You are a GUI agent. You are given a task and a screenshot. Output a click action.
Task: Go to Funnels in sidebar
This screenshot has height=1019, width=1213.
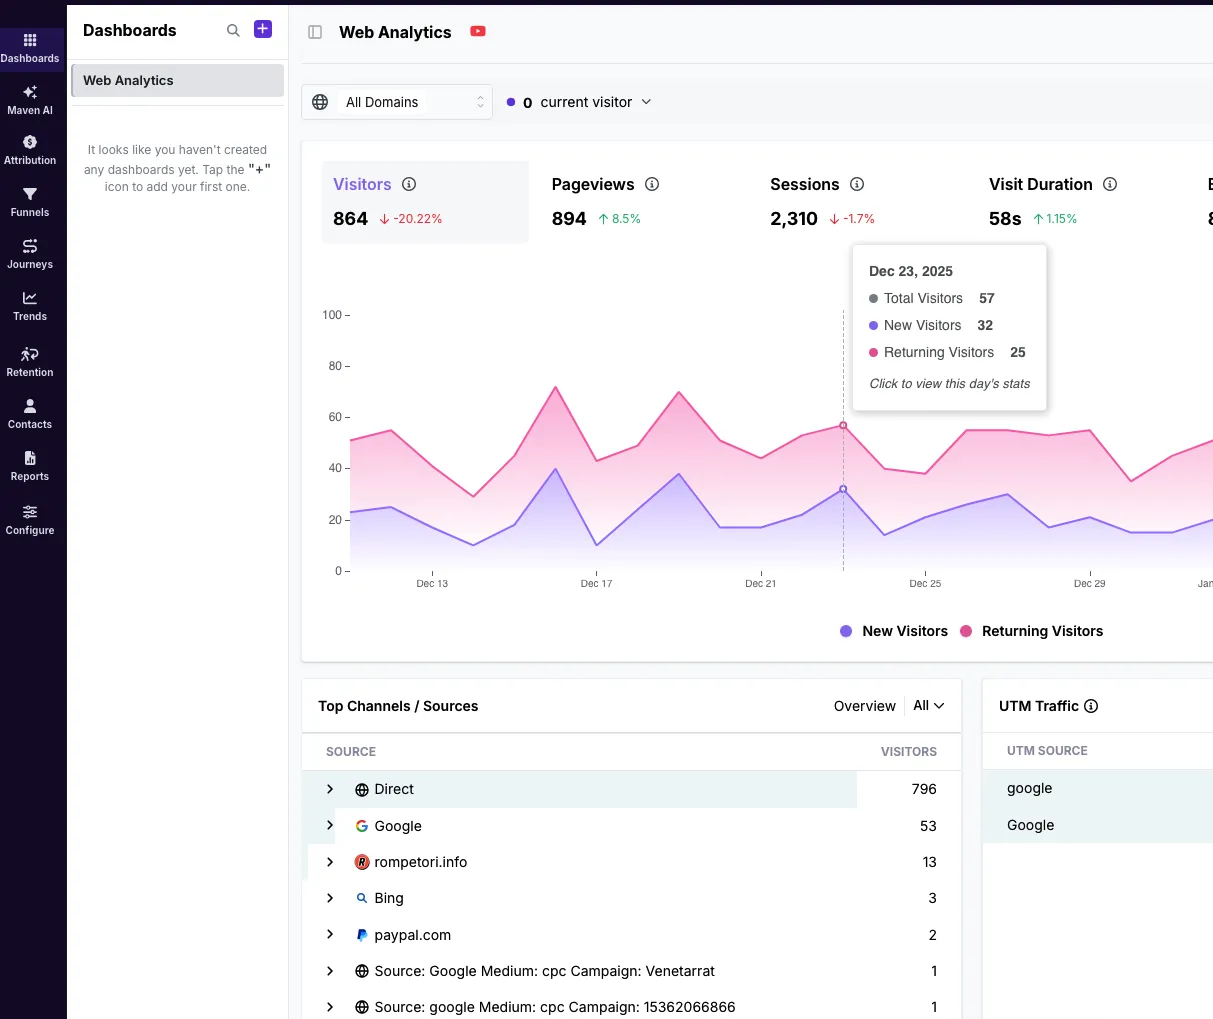coord(30,202)
